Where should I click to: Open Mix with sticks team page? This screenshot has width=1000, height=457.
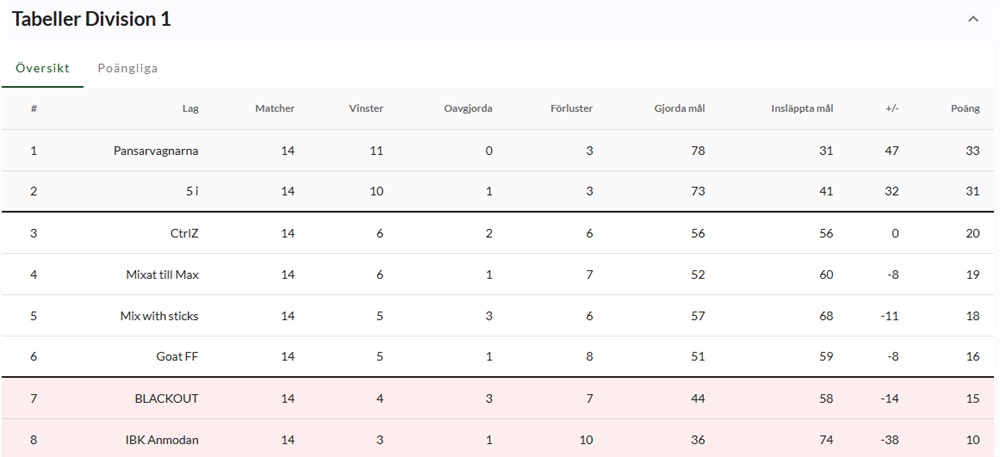click(x=159, y=316)
